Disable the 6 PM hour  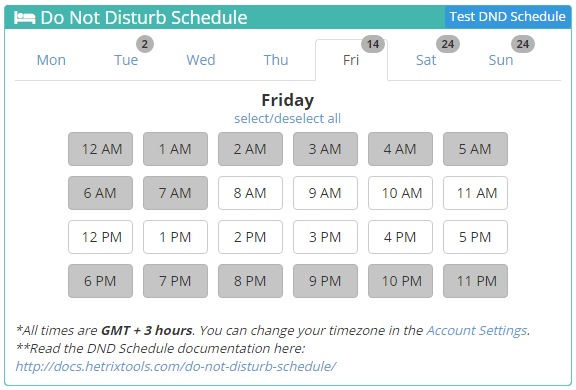coord(100,281)
